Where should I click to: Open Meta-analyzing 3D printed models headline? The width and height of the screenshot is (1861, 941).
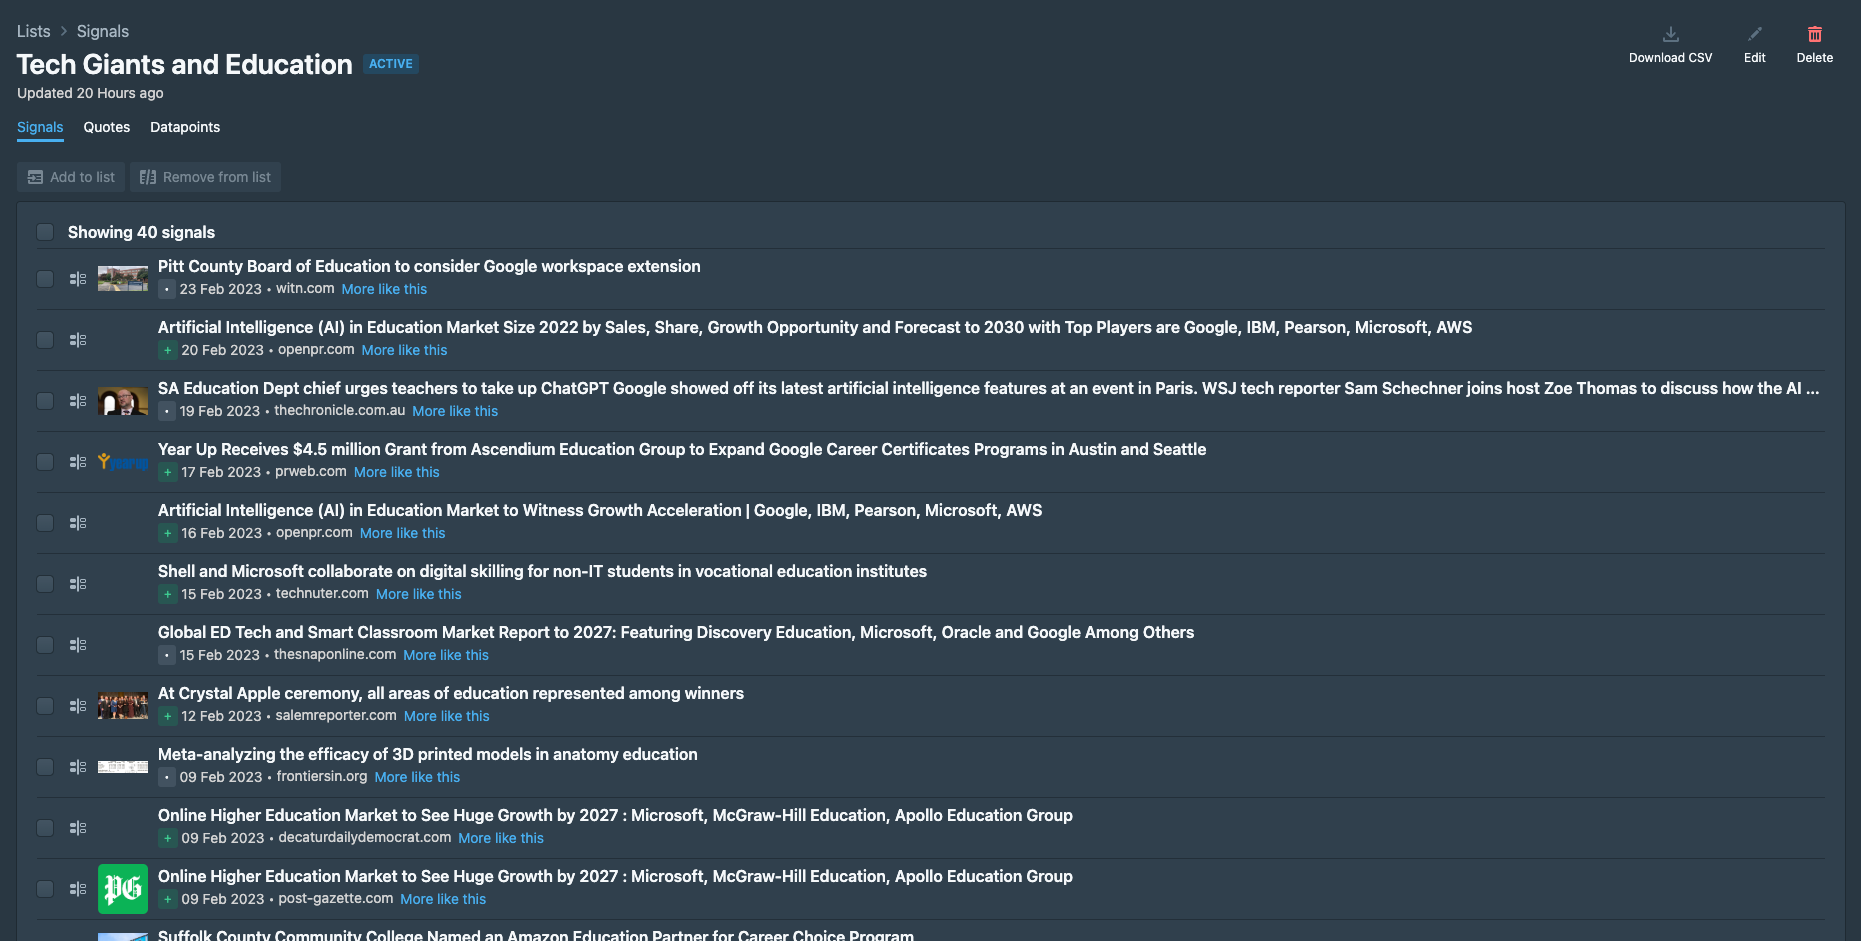428,754
